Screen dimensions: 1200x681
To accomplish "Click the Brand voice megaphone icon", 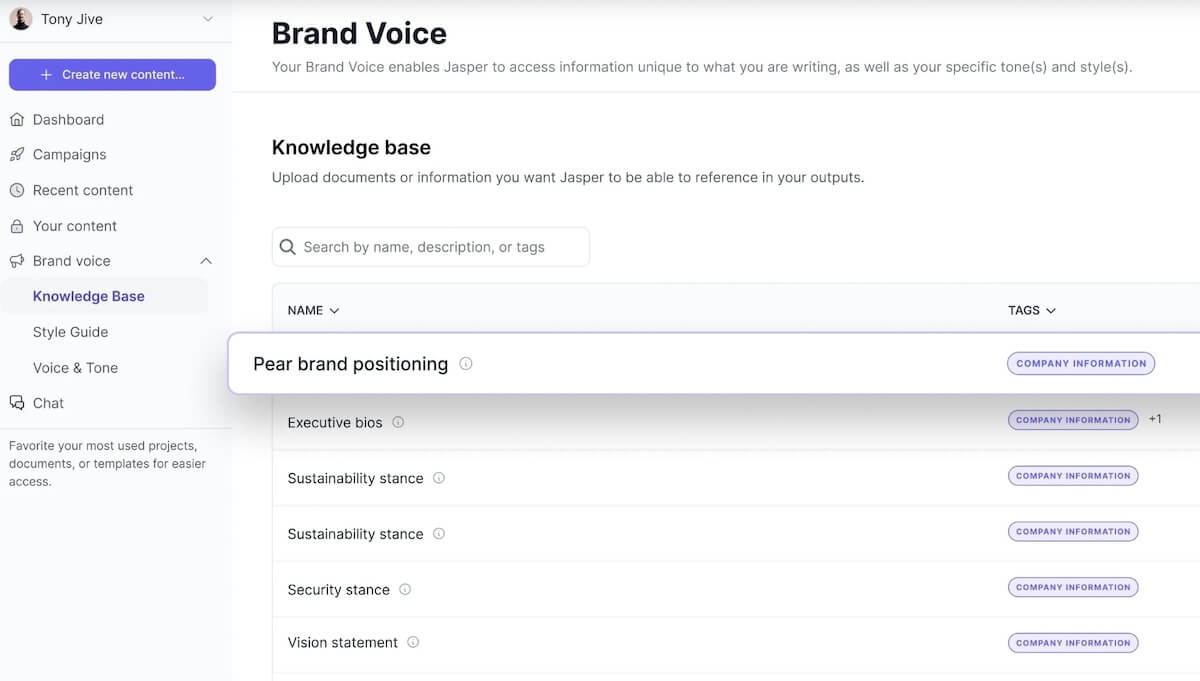I will [17, 261].
